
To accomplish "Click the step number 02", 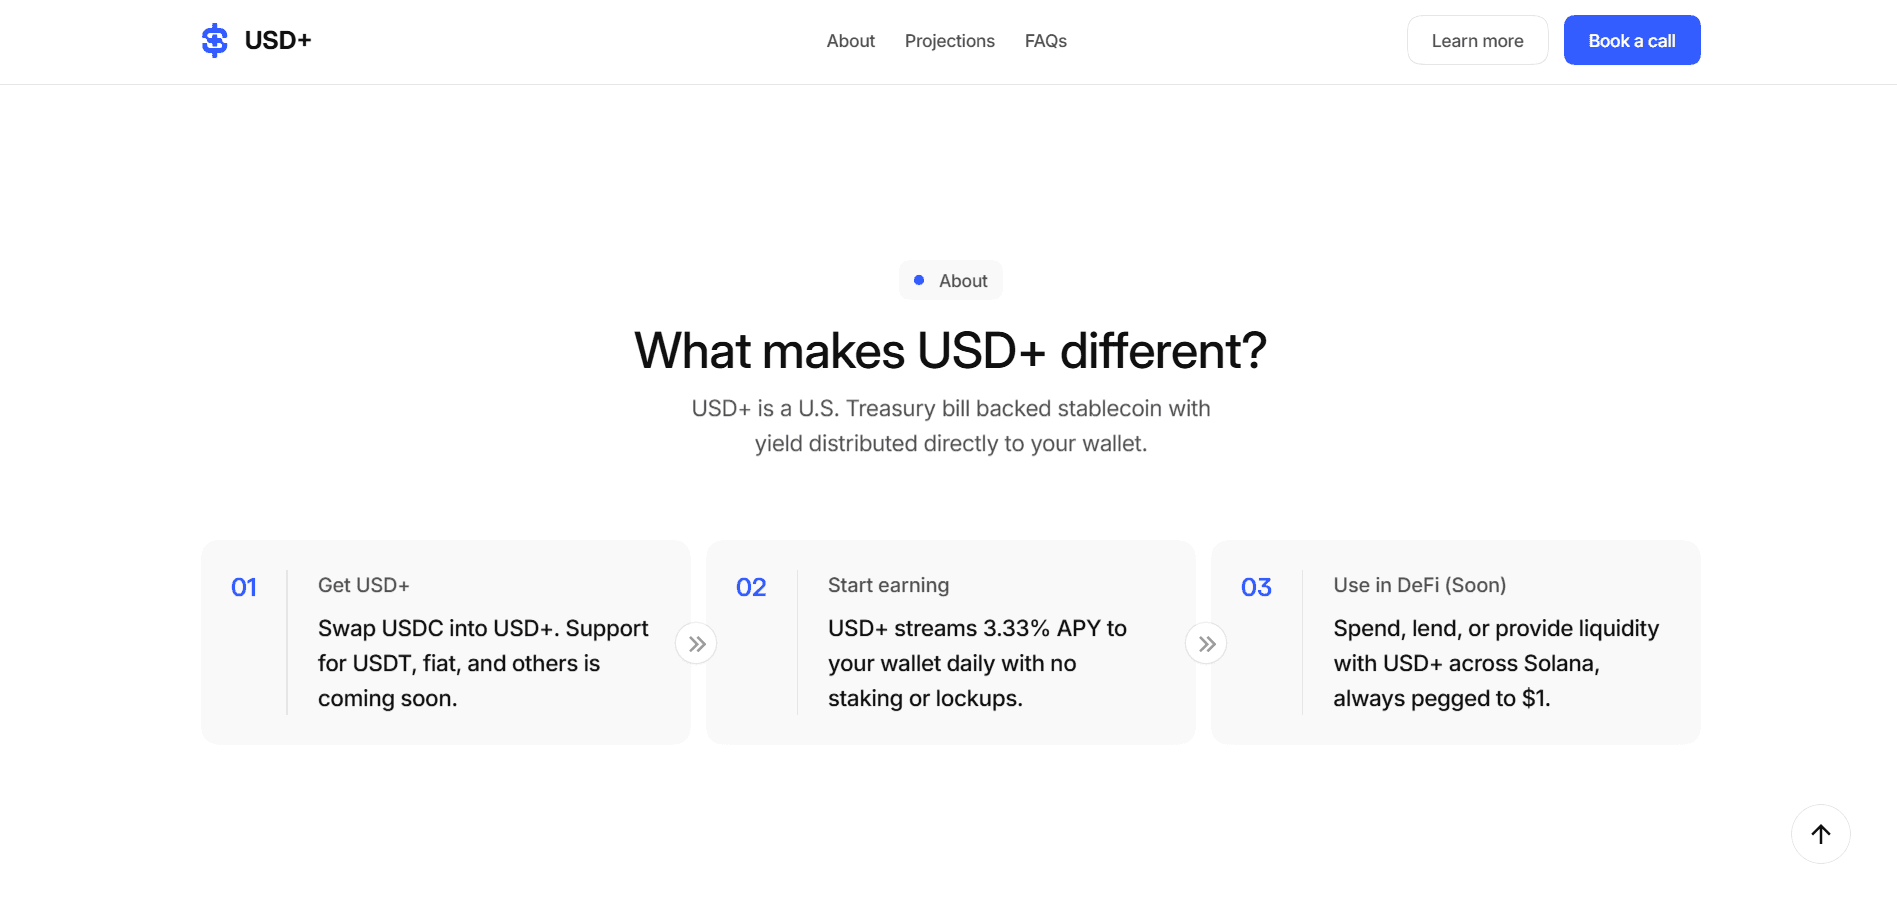I will pyautogui.click(x=751, y=587).
